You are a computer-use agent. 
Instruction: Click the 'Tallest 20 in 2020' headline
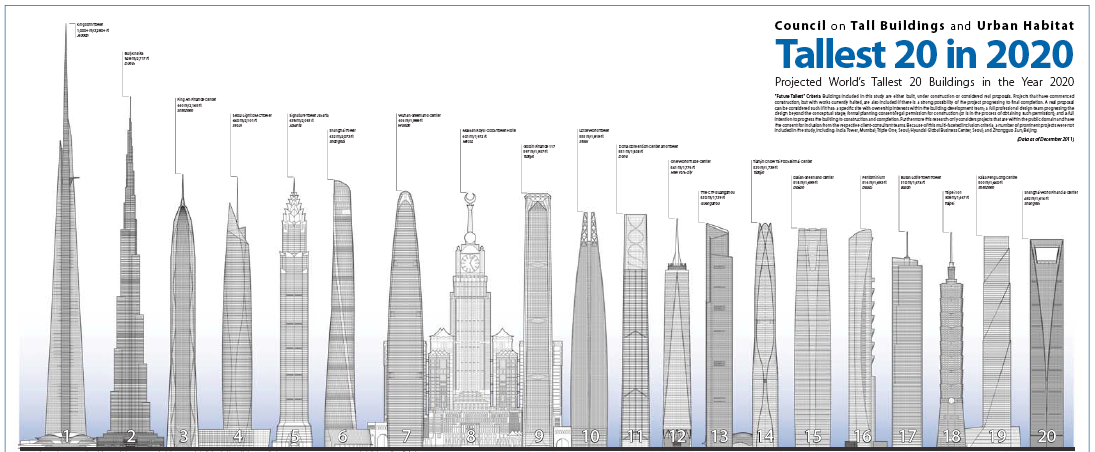coord(924,53)
